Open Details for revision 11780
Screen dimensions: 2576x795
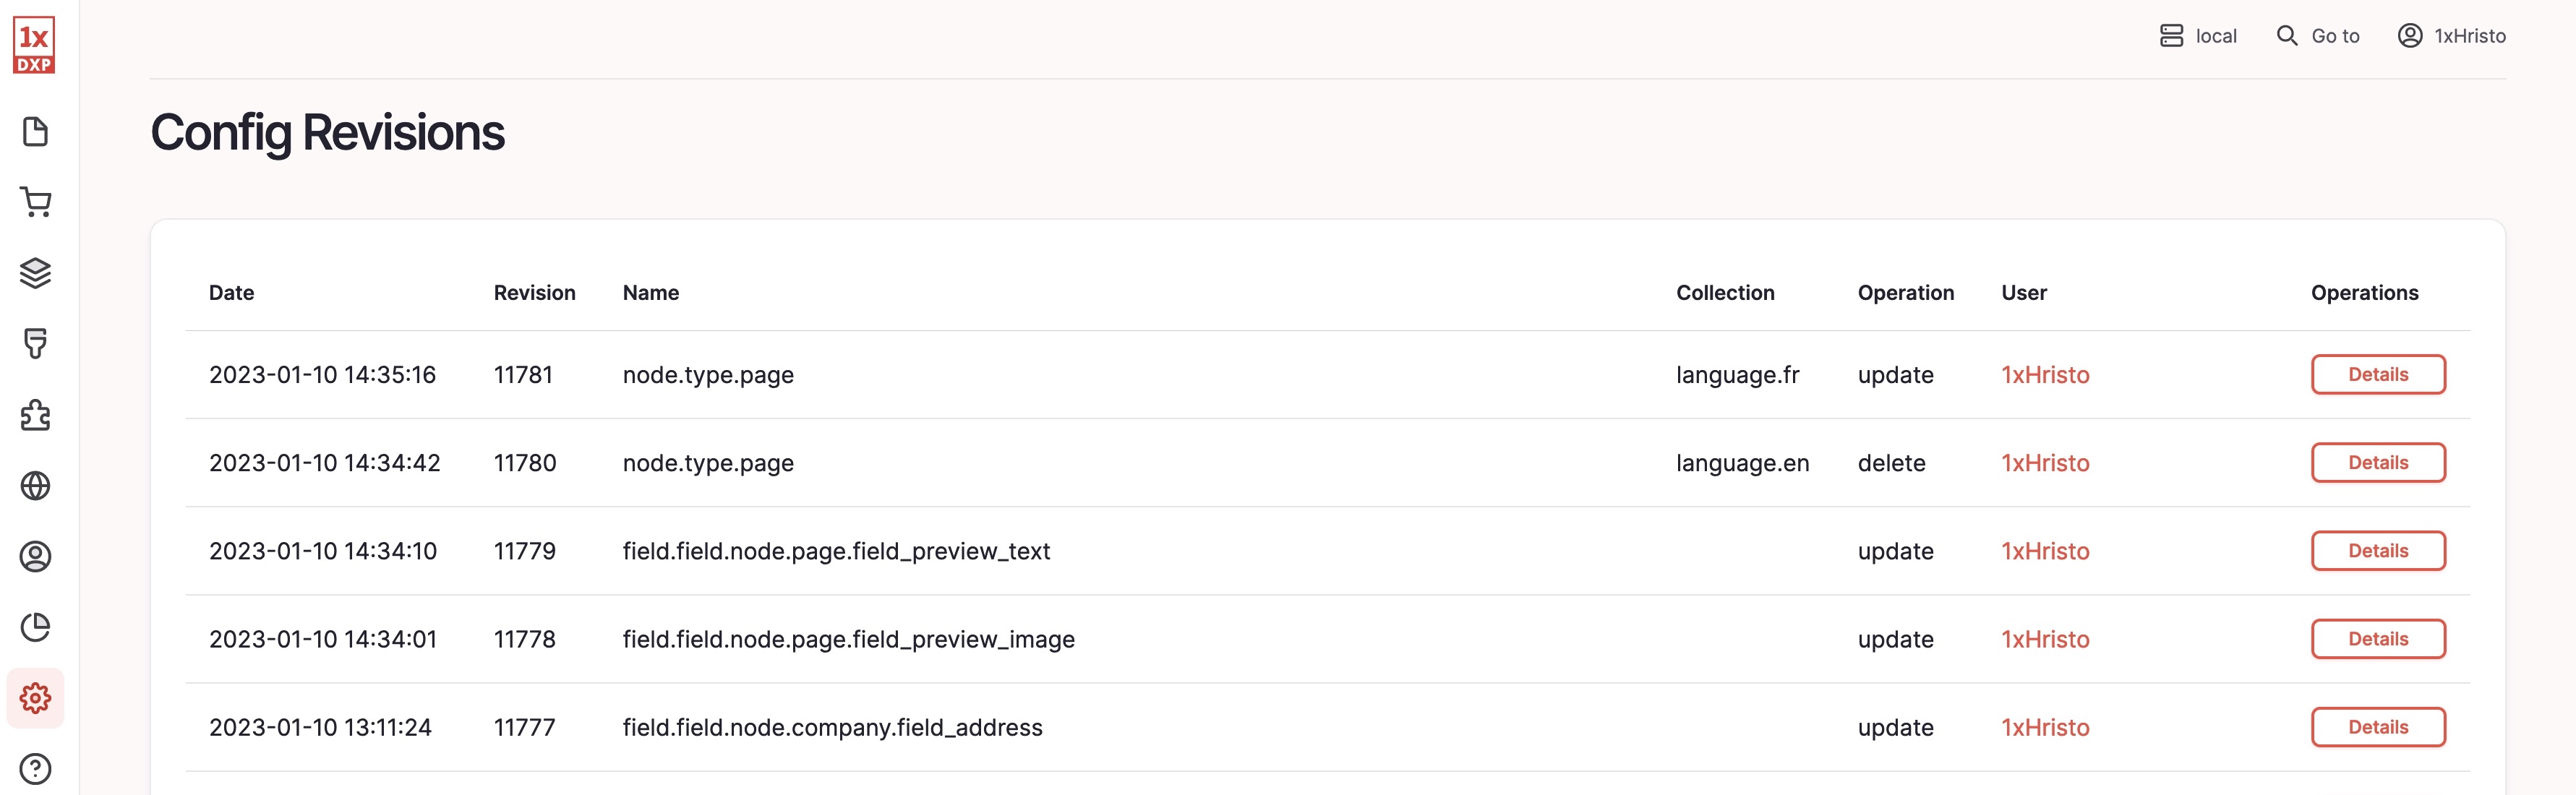click(x=2378, y=463)
